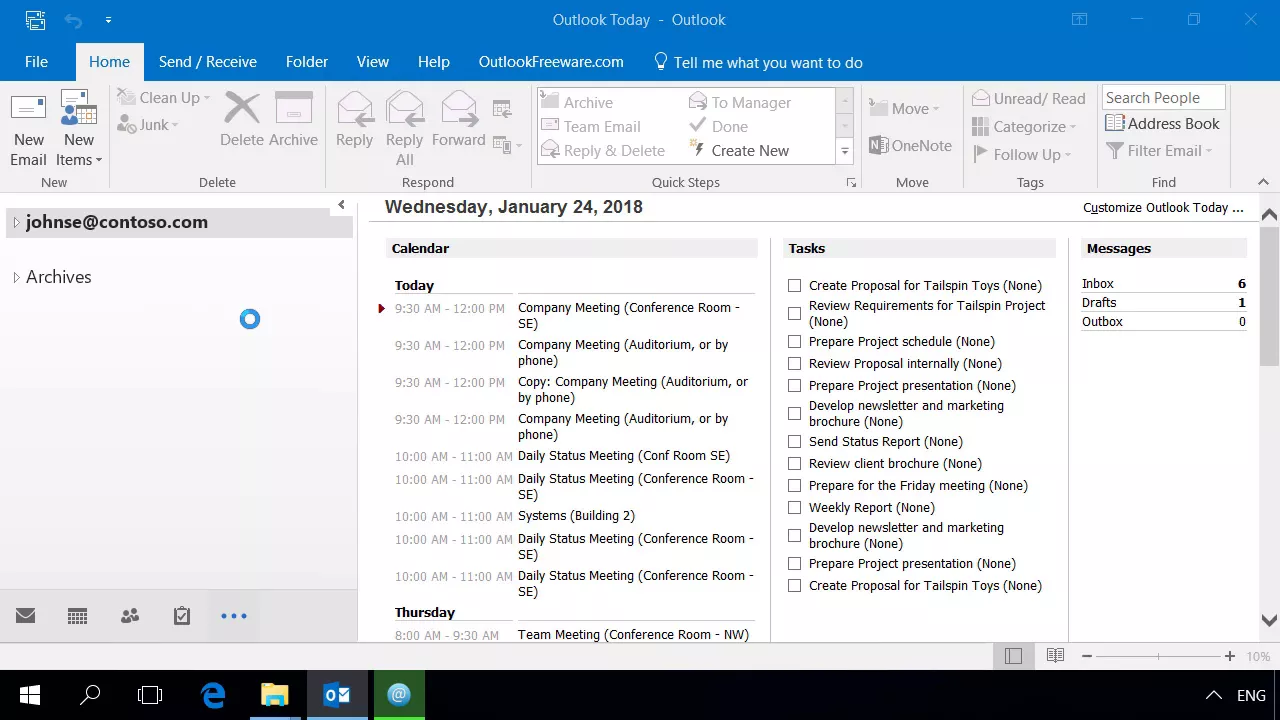Open the Address Book

(x=1162, y=124)
